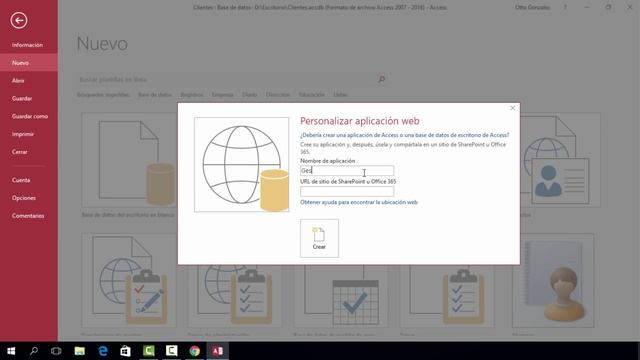Open Comentarios page
Screen dimensions: 640x360
point(28,216)
